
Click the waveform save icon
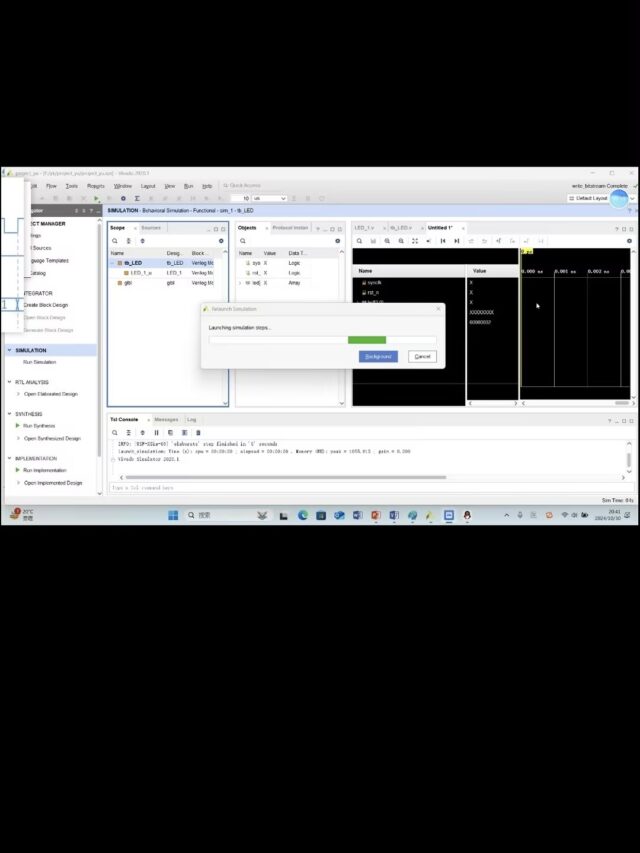point(373,241)
